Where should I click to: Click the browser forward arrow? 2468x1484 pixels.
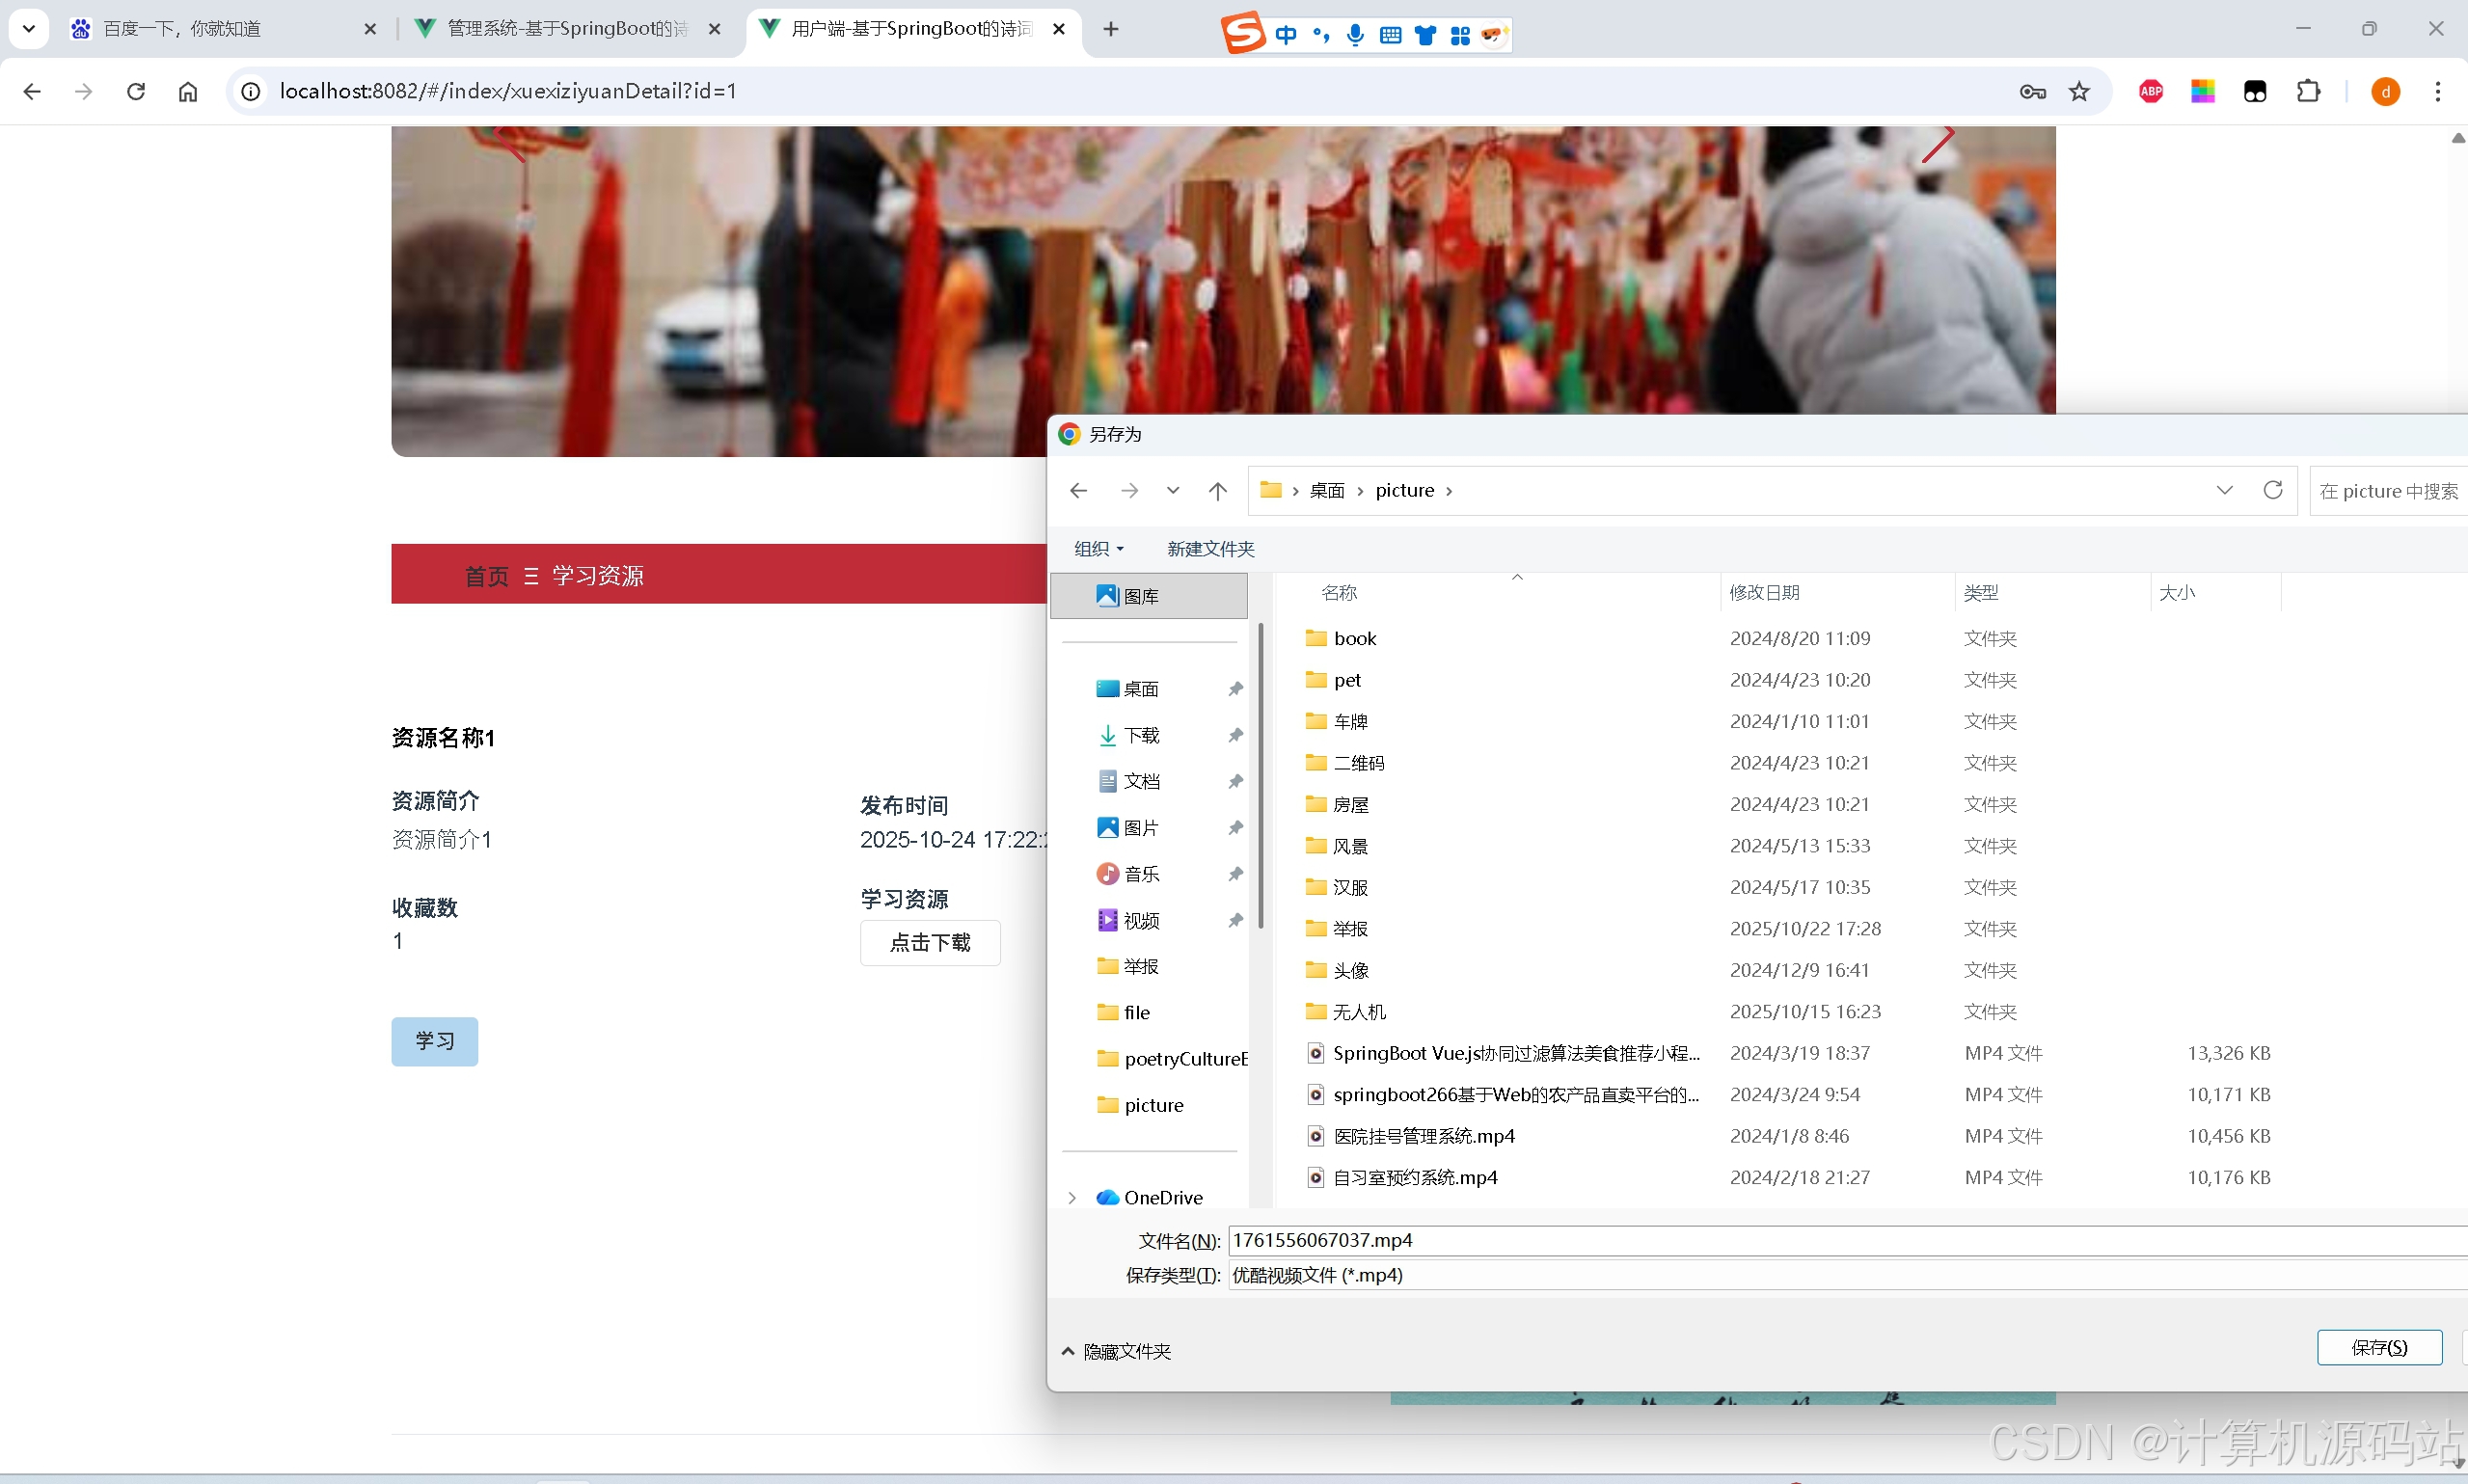[84, 91]
